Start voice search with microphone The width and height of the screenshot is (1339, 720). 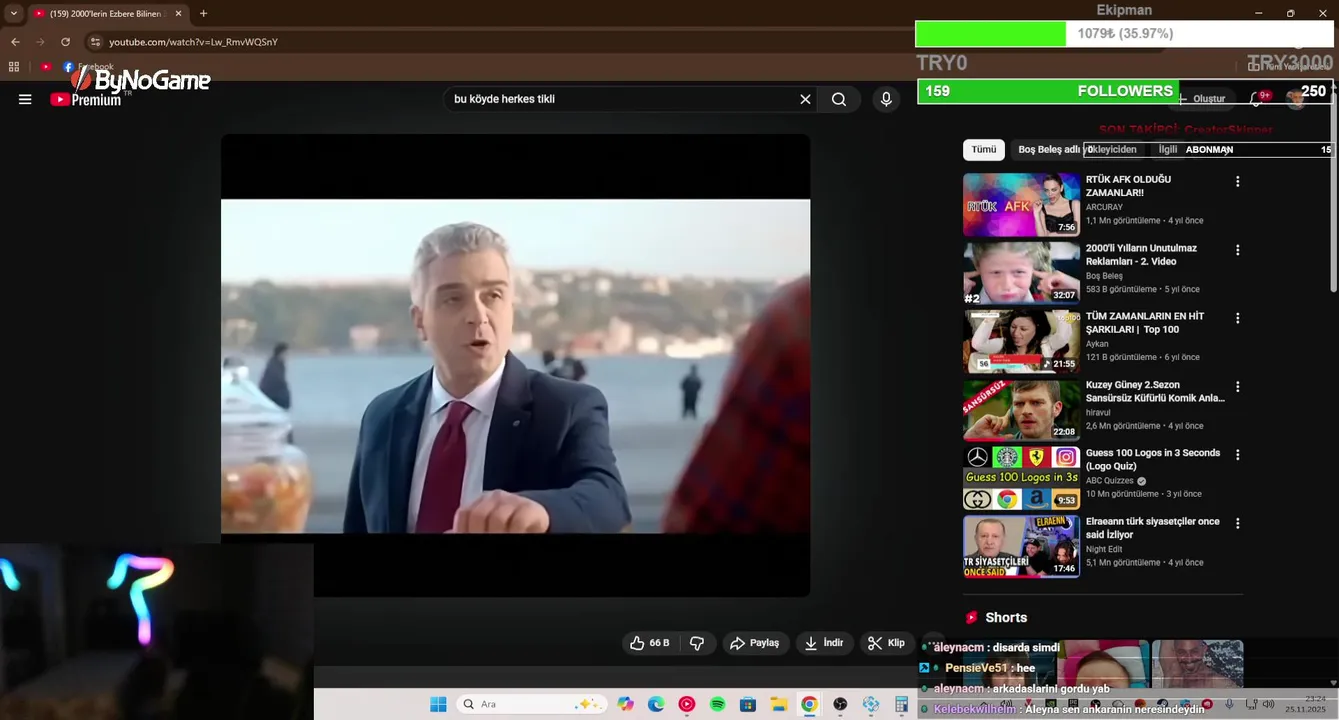pyautogui.click(x=885, y=99)
